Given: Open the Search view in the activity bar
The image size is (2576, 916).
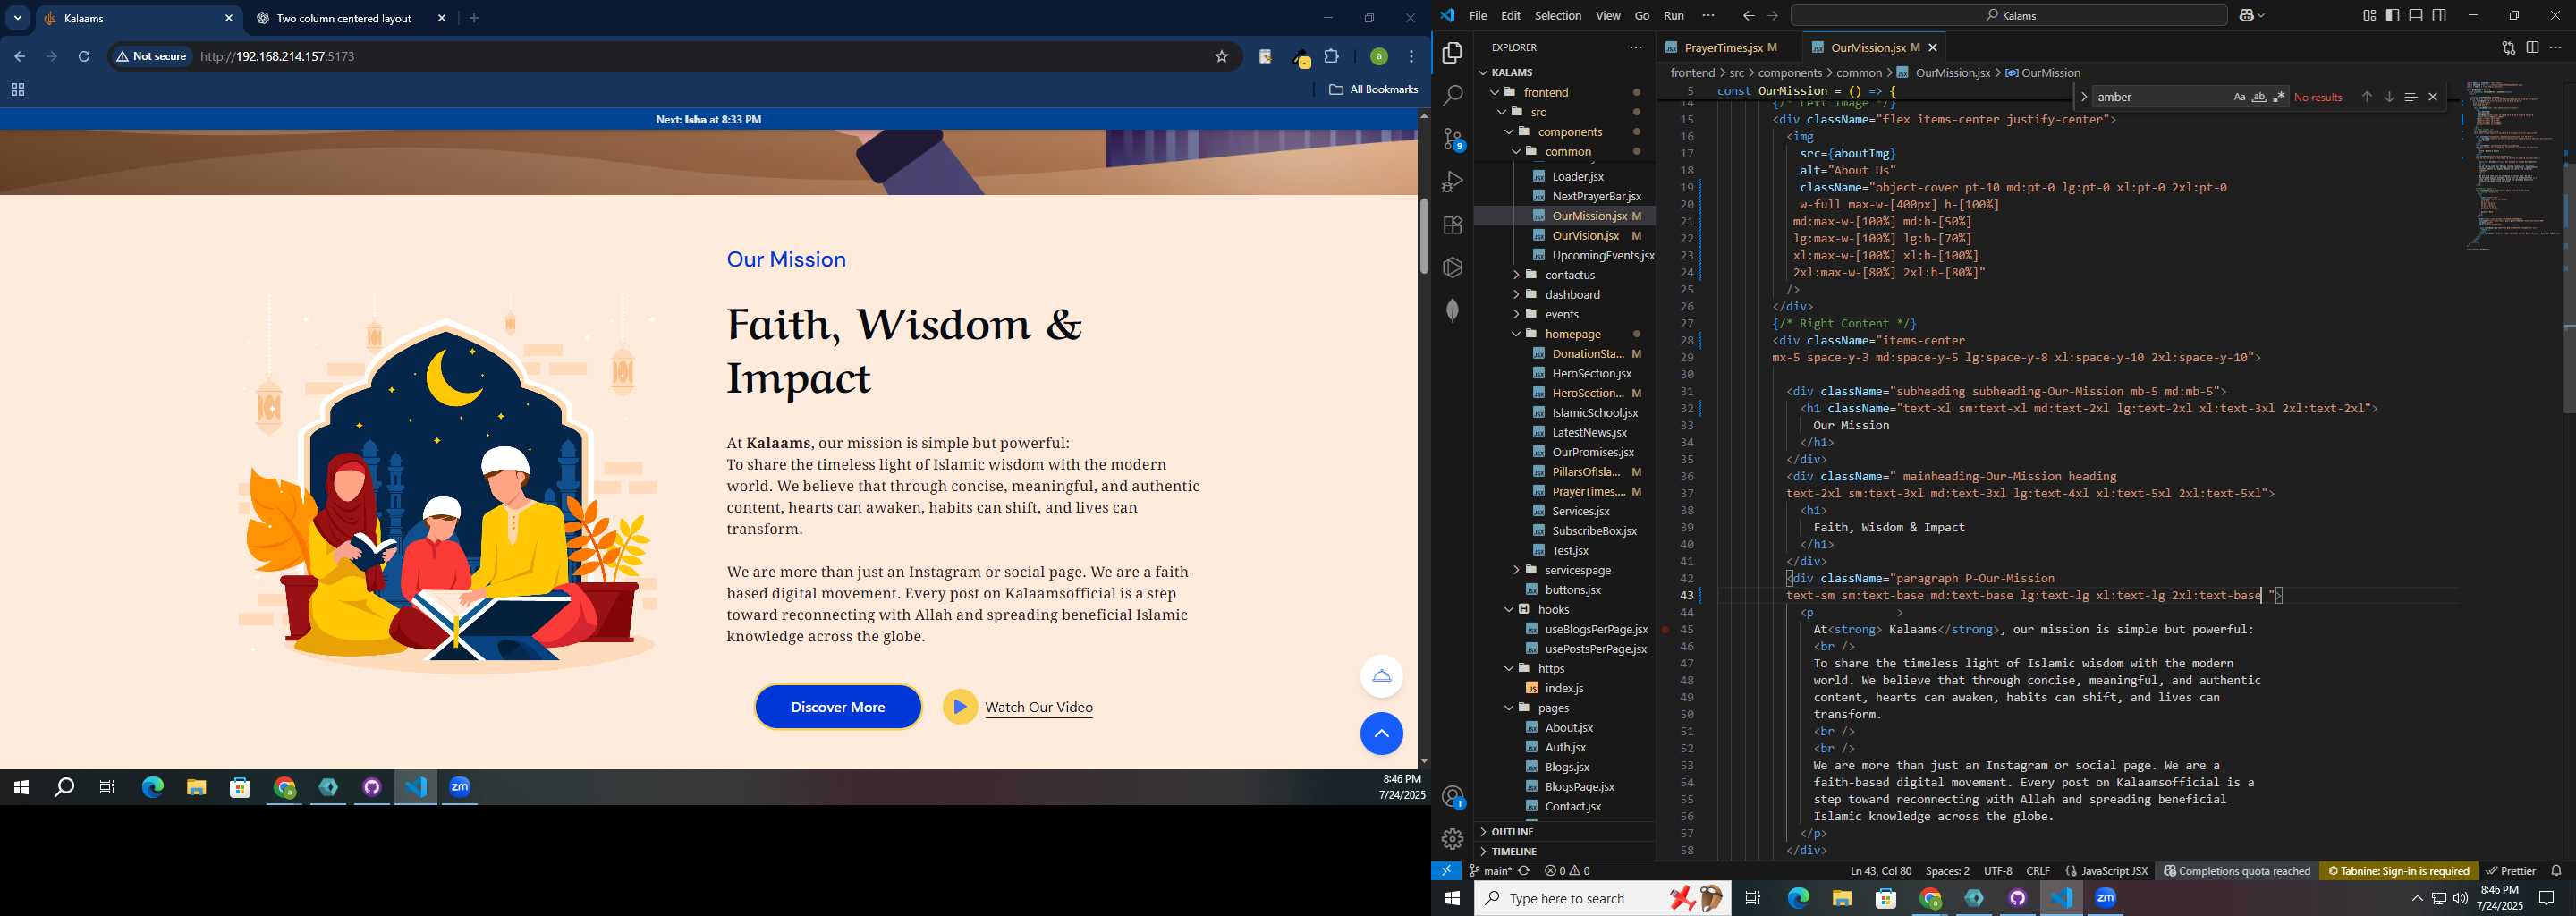Looking at the screenshot, I should tap(1452, 96).
